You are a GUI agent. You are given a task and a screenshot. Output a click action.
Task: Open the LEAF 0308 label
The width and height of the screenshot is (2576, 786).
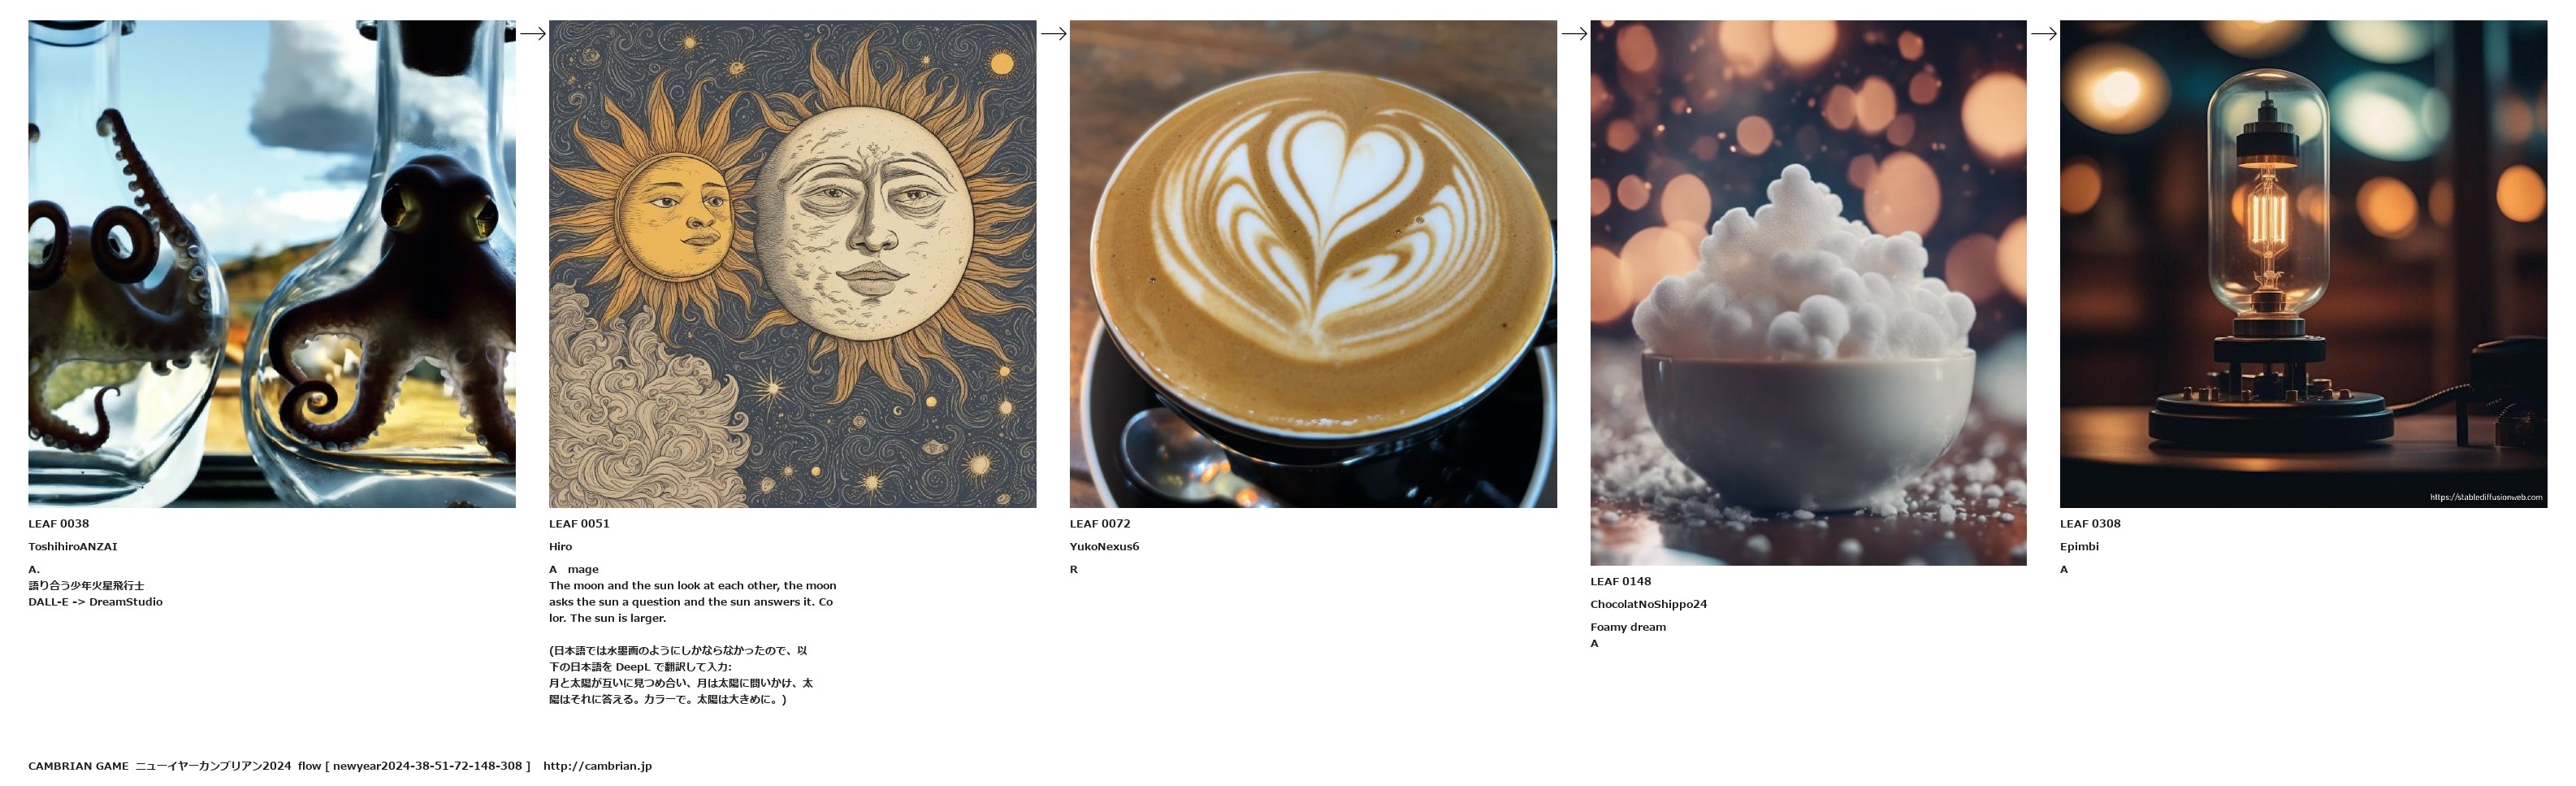pos(2090,524)
